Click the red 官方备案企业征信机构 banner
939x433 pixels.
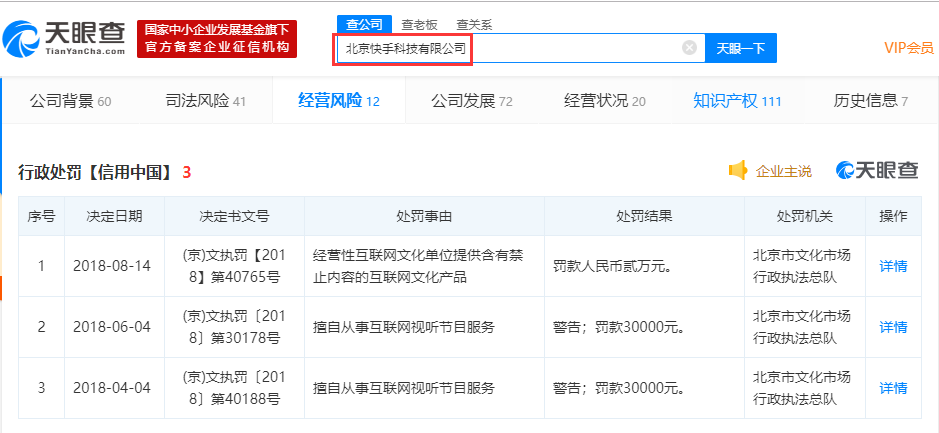coord(217,39)
